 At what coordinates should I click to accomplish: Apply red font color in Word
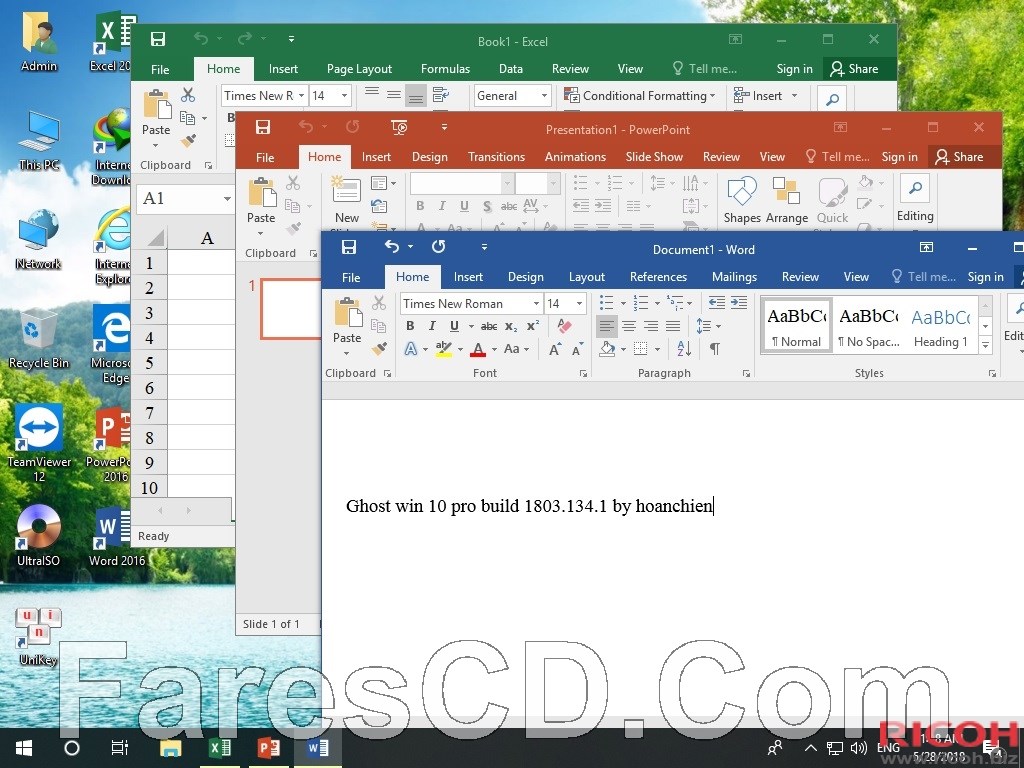point(478,349)
